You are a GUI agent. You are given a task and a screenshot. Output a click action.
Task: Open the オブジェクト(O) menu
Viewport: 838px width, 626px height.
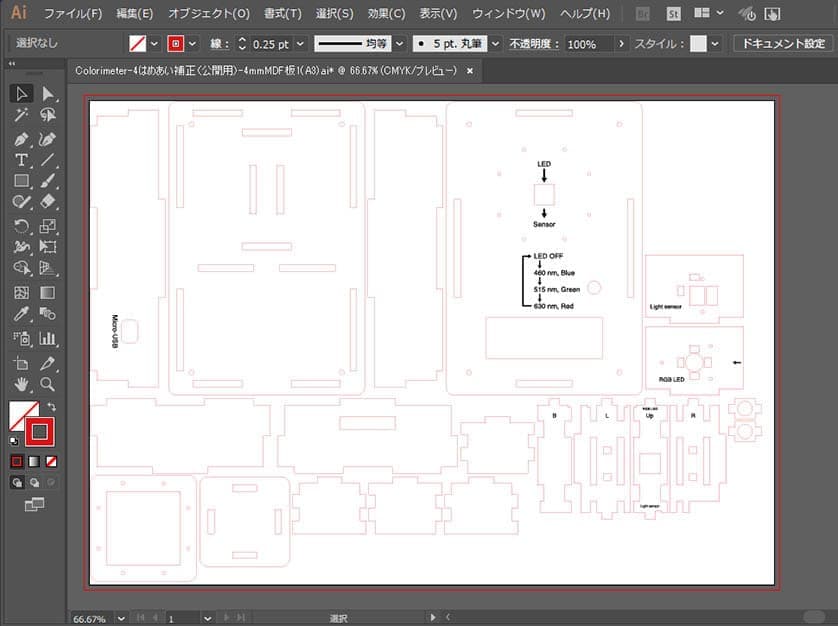tap(208, 14)
